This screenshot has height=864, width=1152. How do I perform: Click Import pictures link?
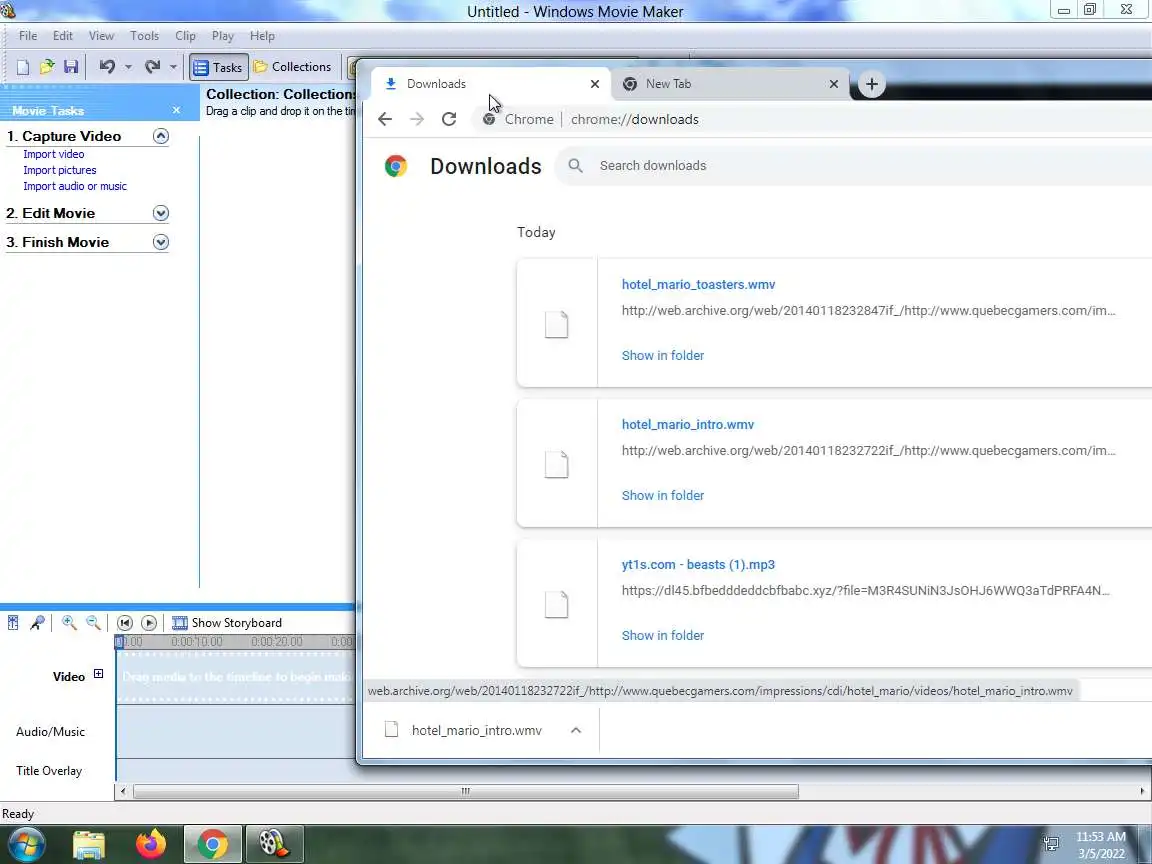click(60, 170)
